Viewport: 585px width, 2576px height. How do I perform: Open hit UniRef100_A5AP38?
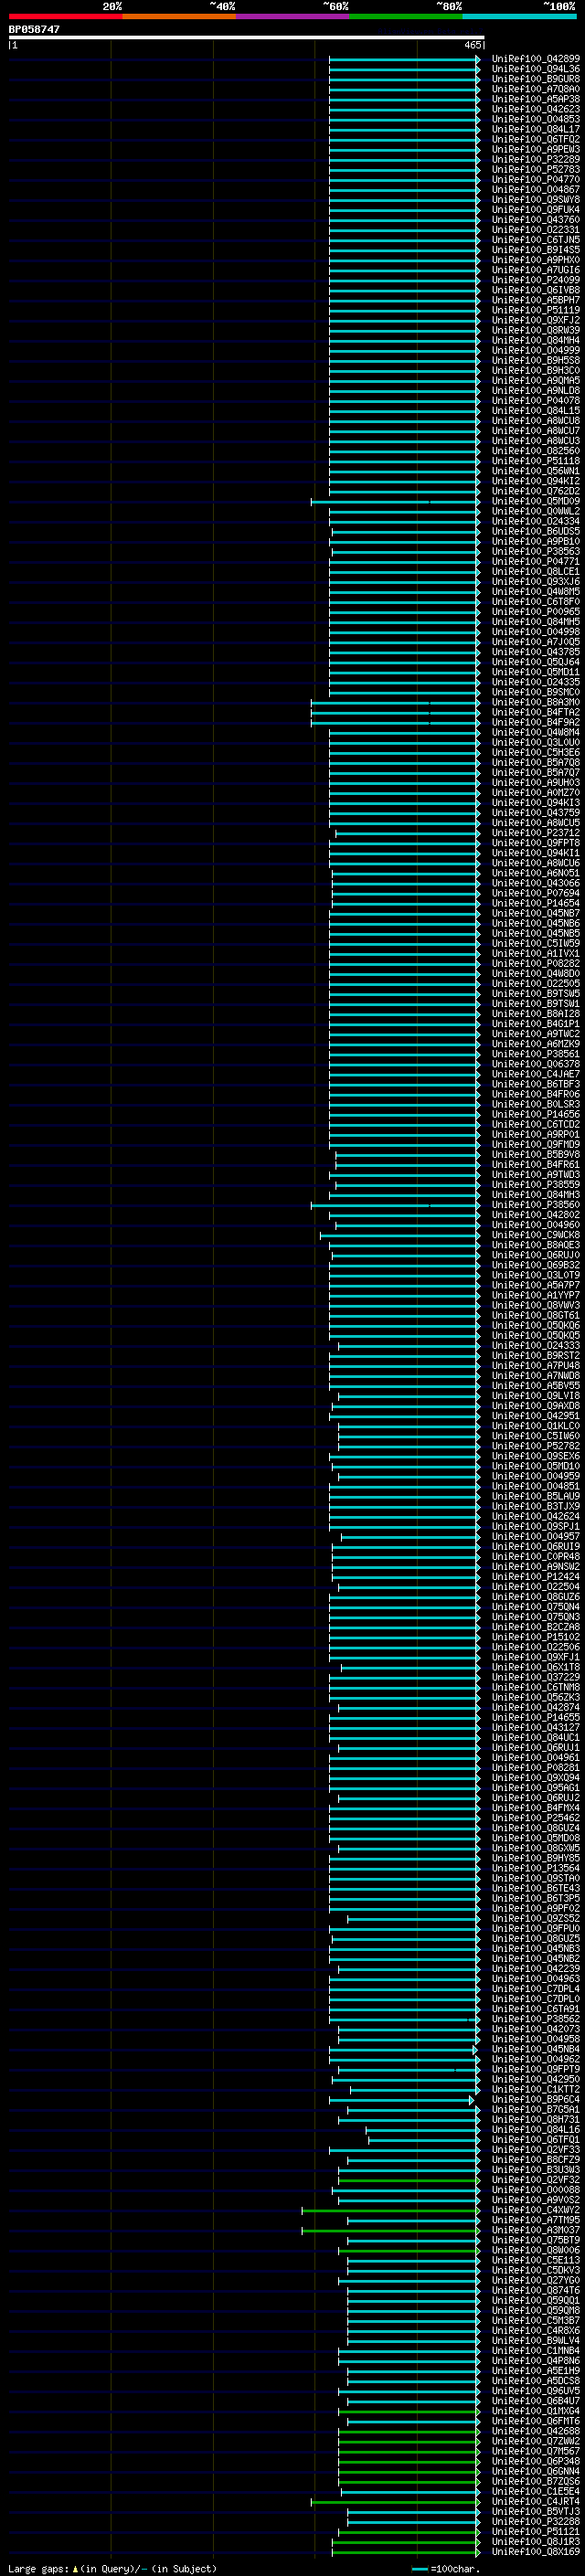[535, 99]
